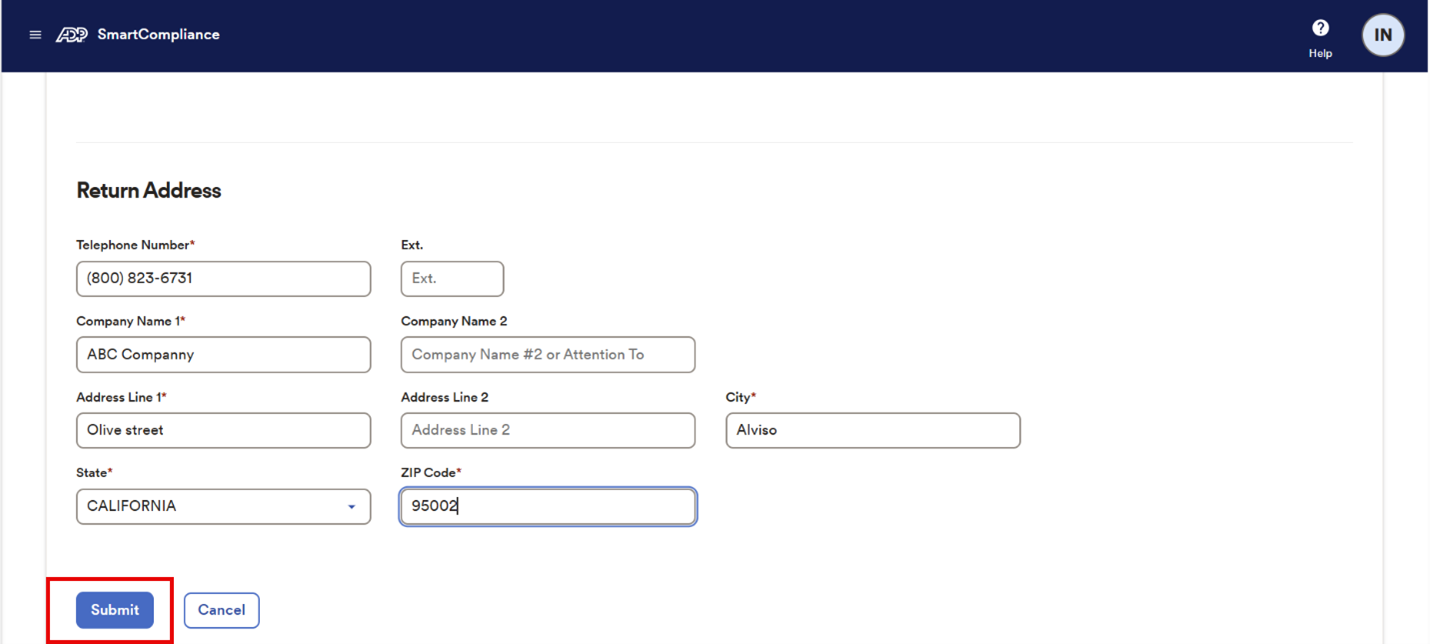Image resolution: width=1430 pixels, height=644 pixels.
Task: Click the Help question mark icon
Action: [1320, 28]
